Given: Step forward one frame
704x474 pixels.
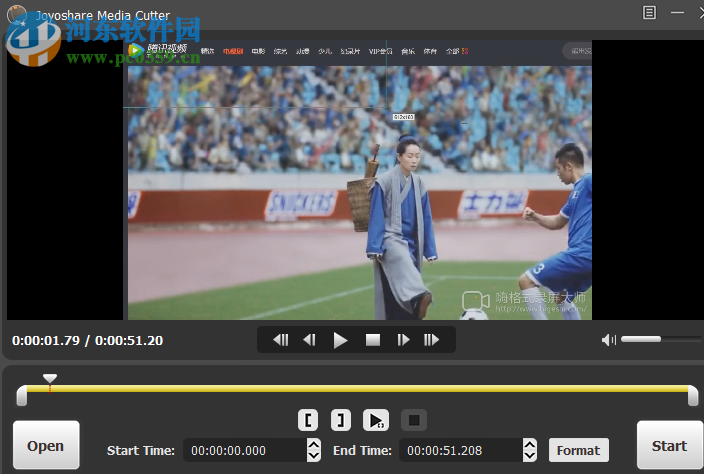Looking at the screenshot, I should coord(403,340).
